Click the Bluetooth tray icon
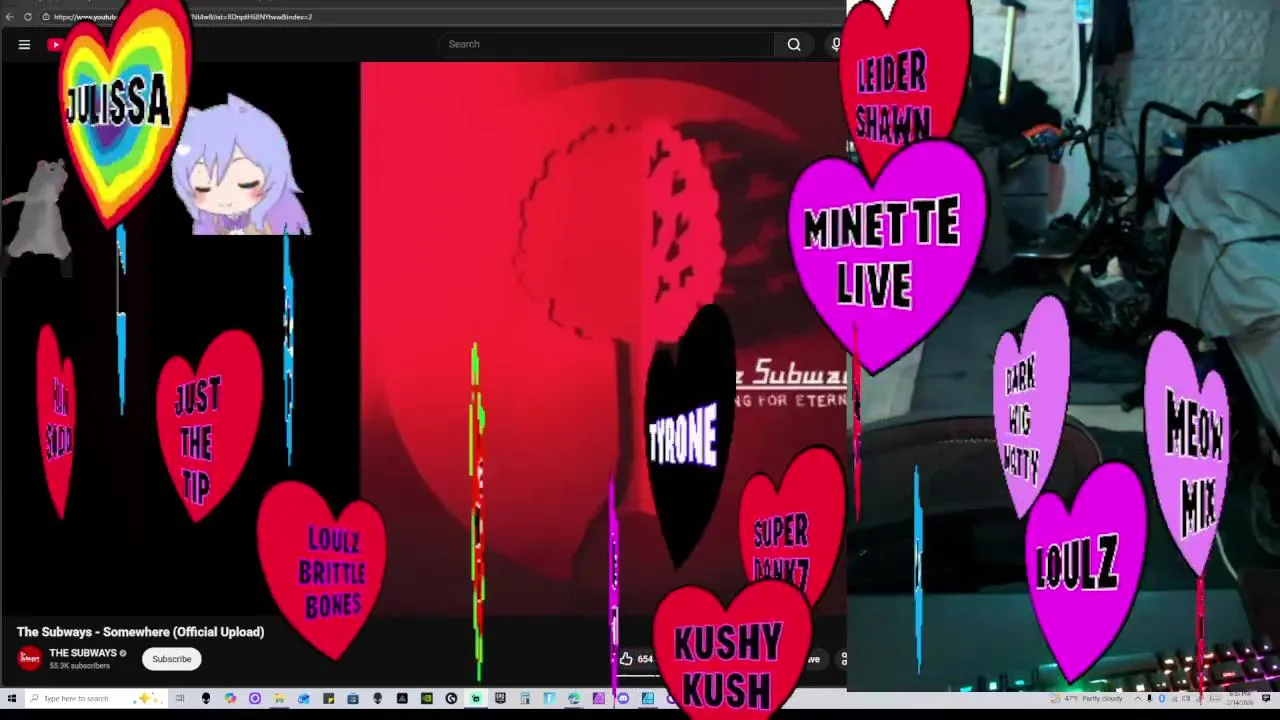 [1162, 698]
